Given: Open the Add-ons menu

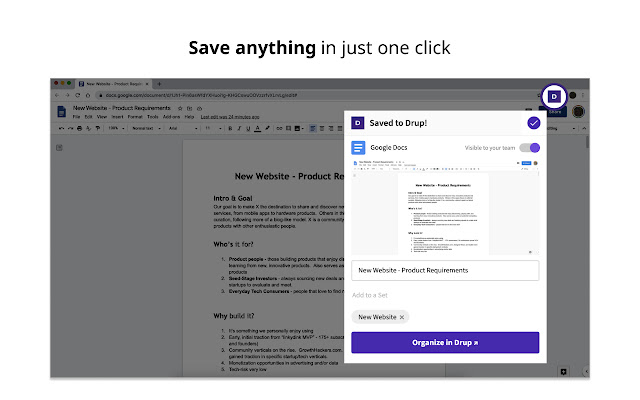Looking at the screenshot, I should point(171,117).
